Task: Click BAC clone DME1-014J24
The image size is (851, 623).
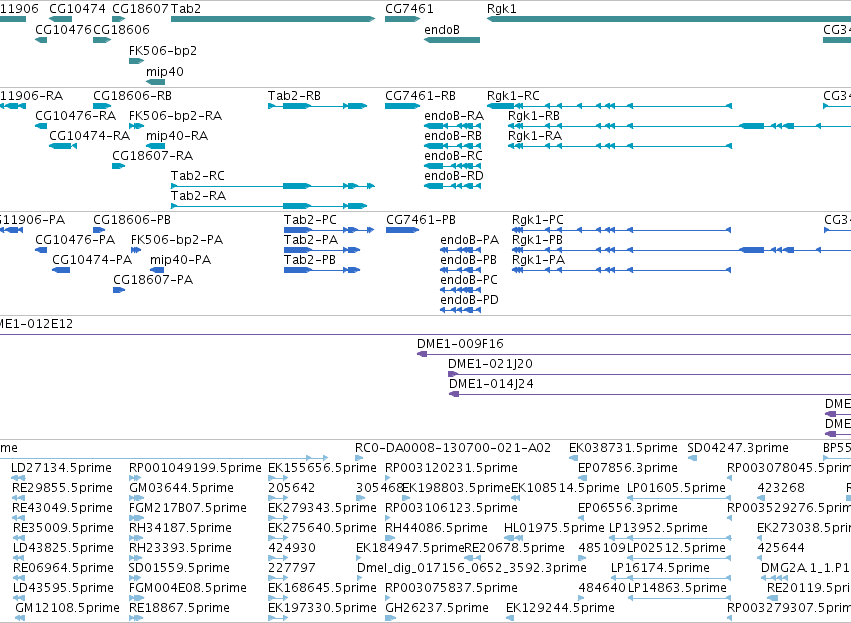Action: 650,395
